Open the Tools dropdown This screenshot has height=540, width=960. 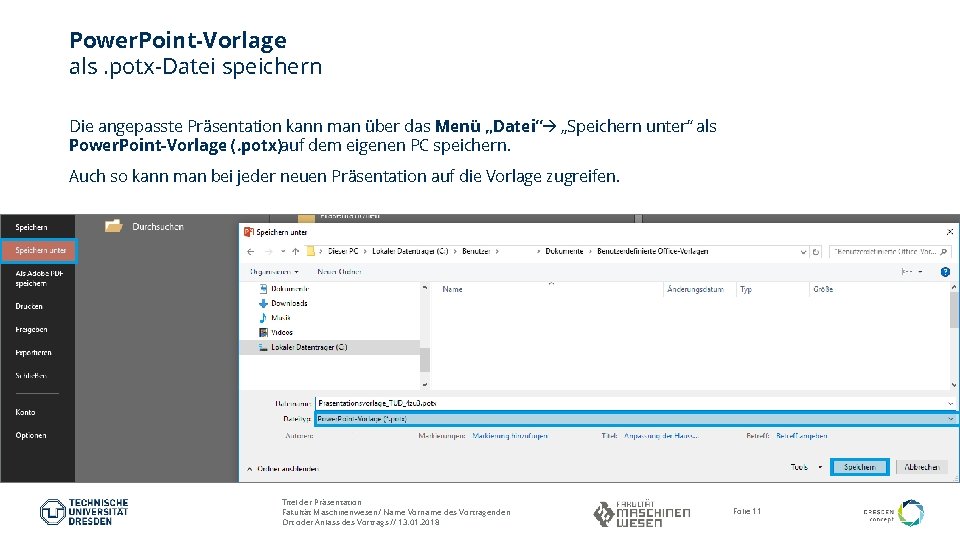coord(806,467)
